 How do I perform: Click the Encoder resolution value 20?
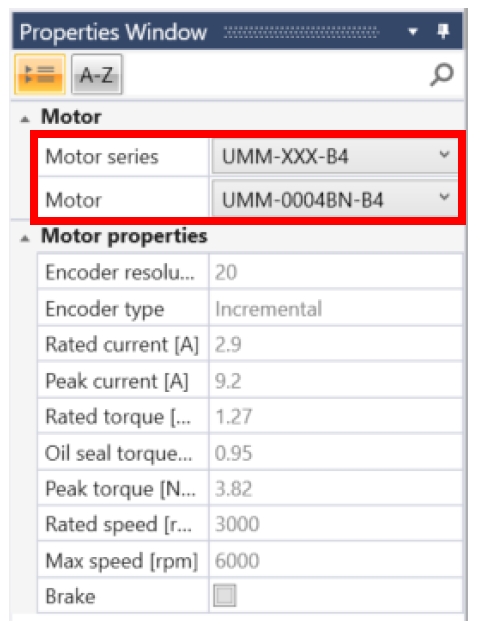click(226, 272)
